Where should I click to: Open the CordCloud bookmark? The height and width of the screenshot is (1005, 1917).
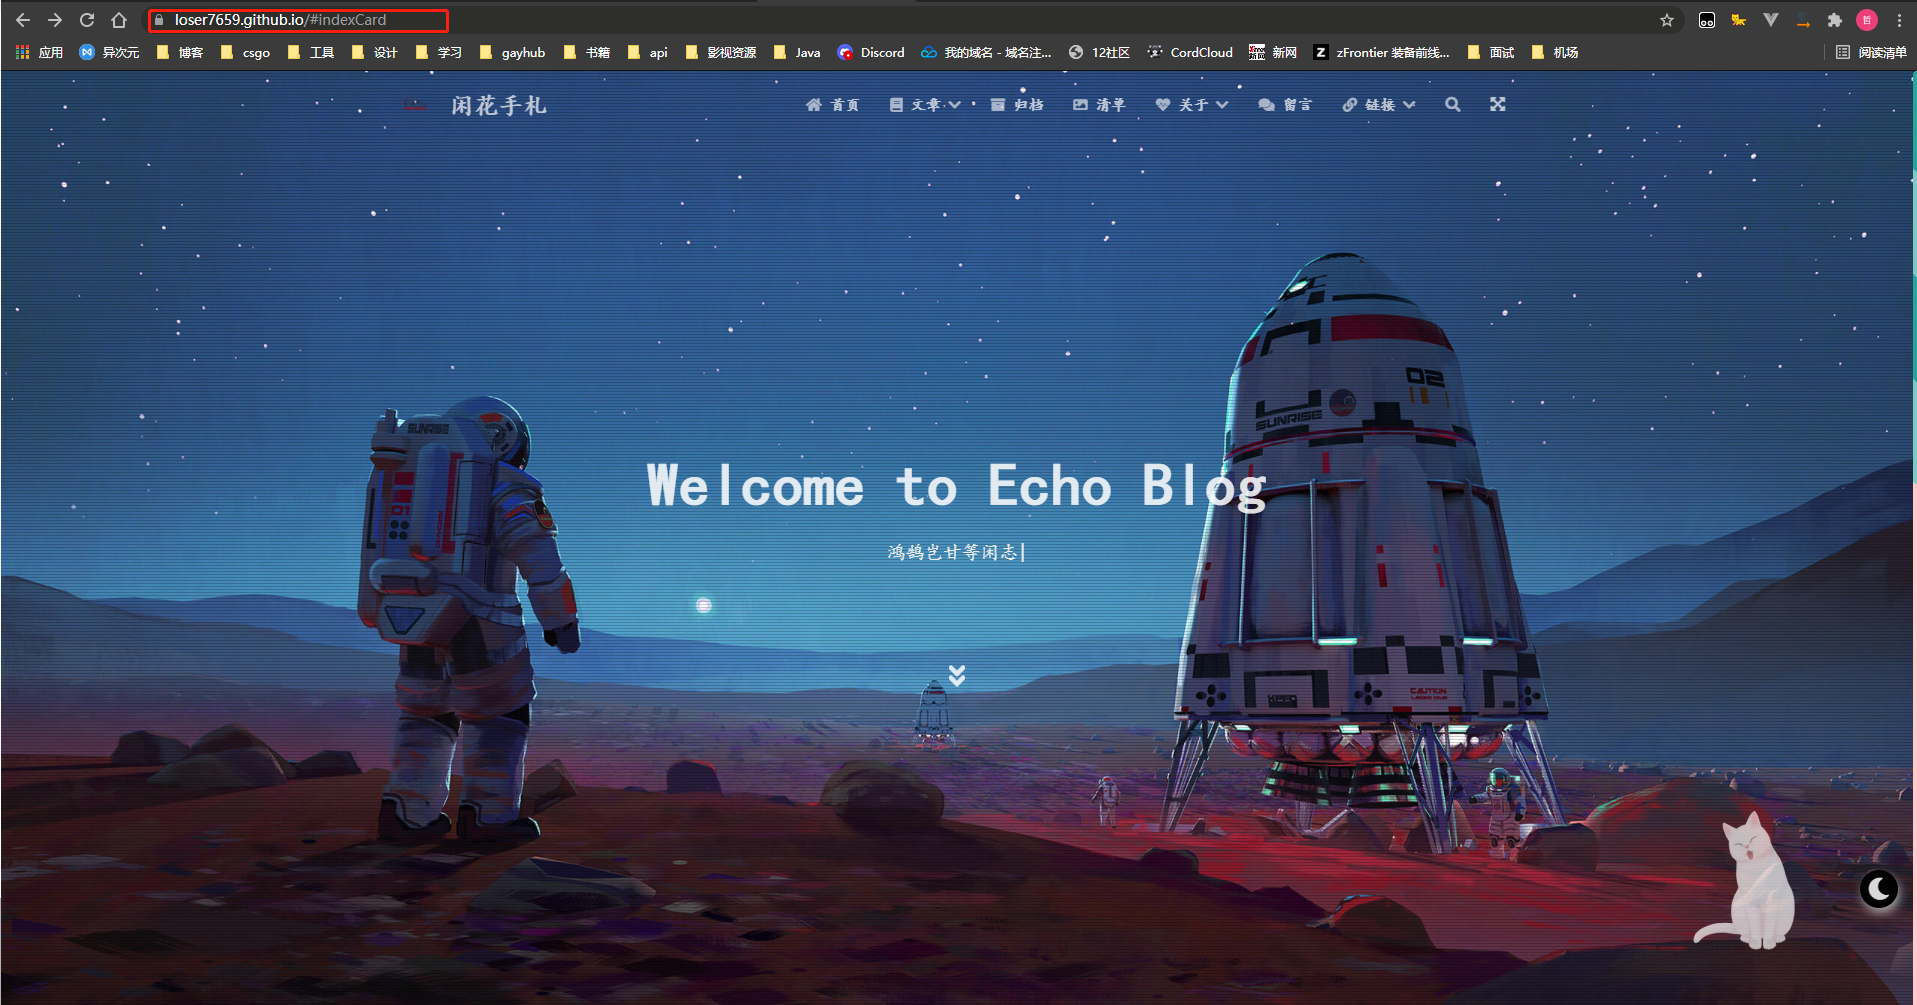click(1190, 53)
